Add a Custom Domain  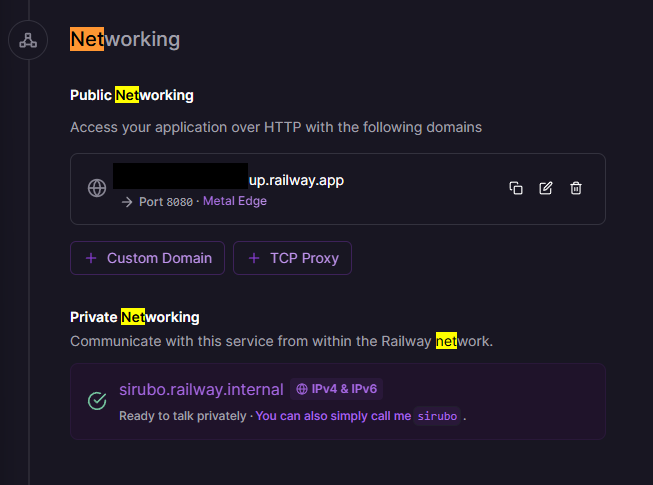[147, 258]
